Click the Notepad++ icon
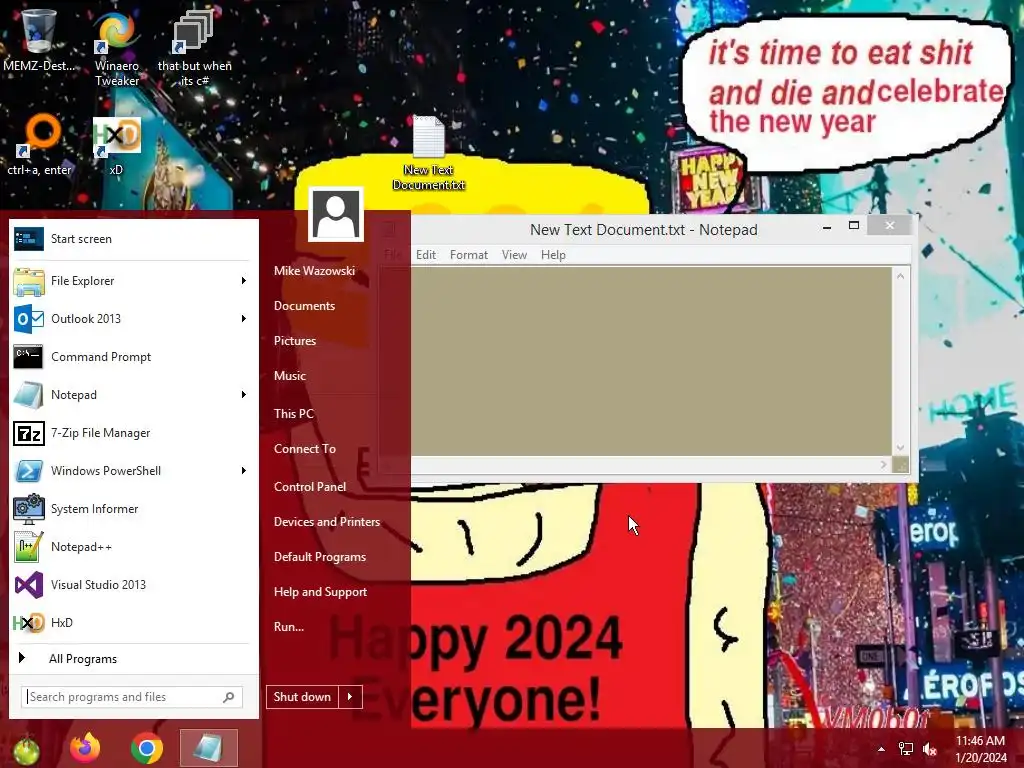Image resolution: width=1024 pixels, height=768 pixels. pyautogui.click(x=29, y=547)
